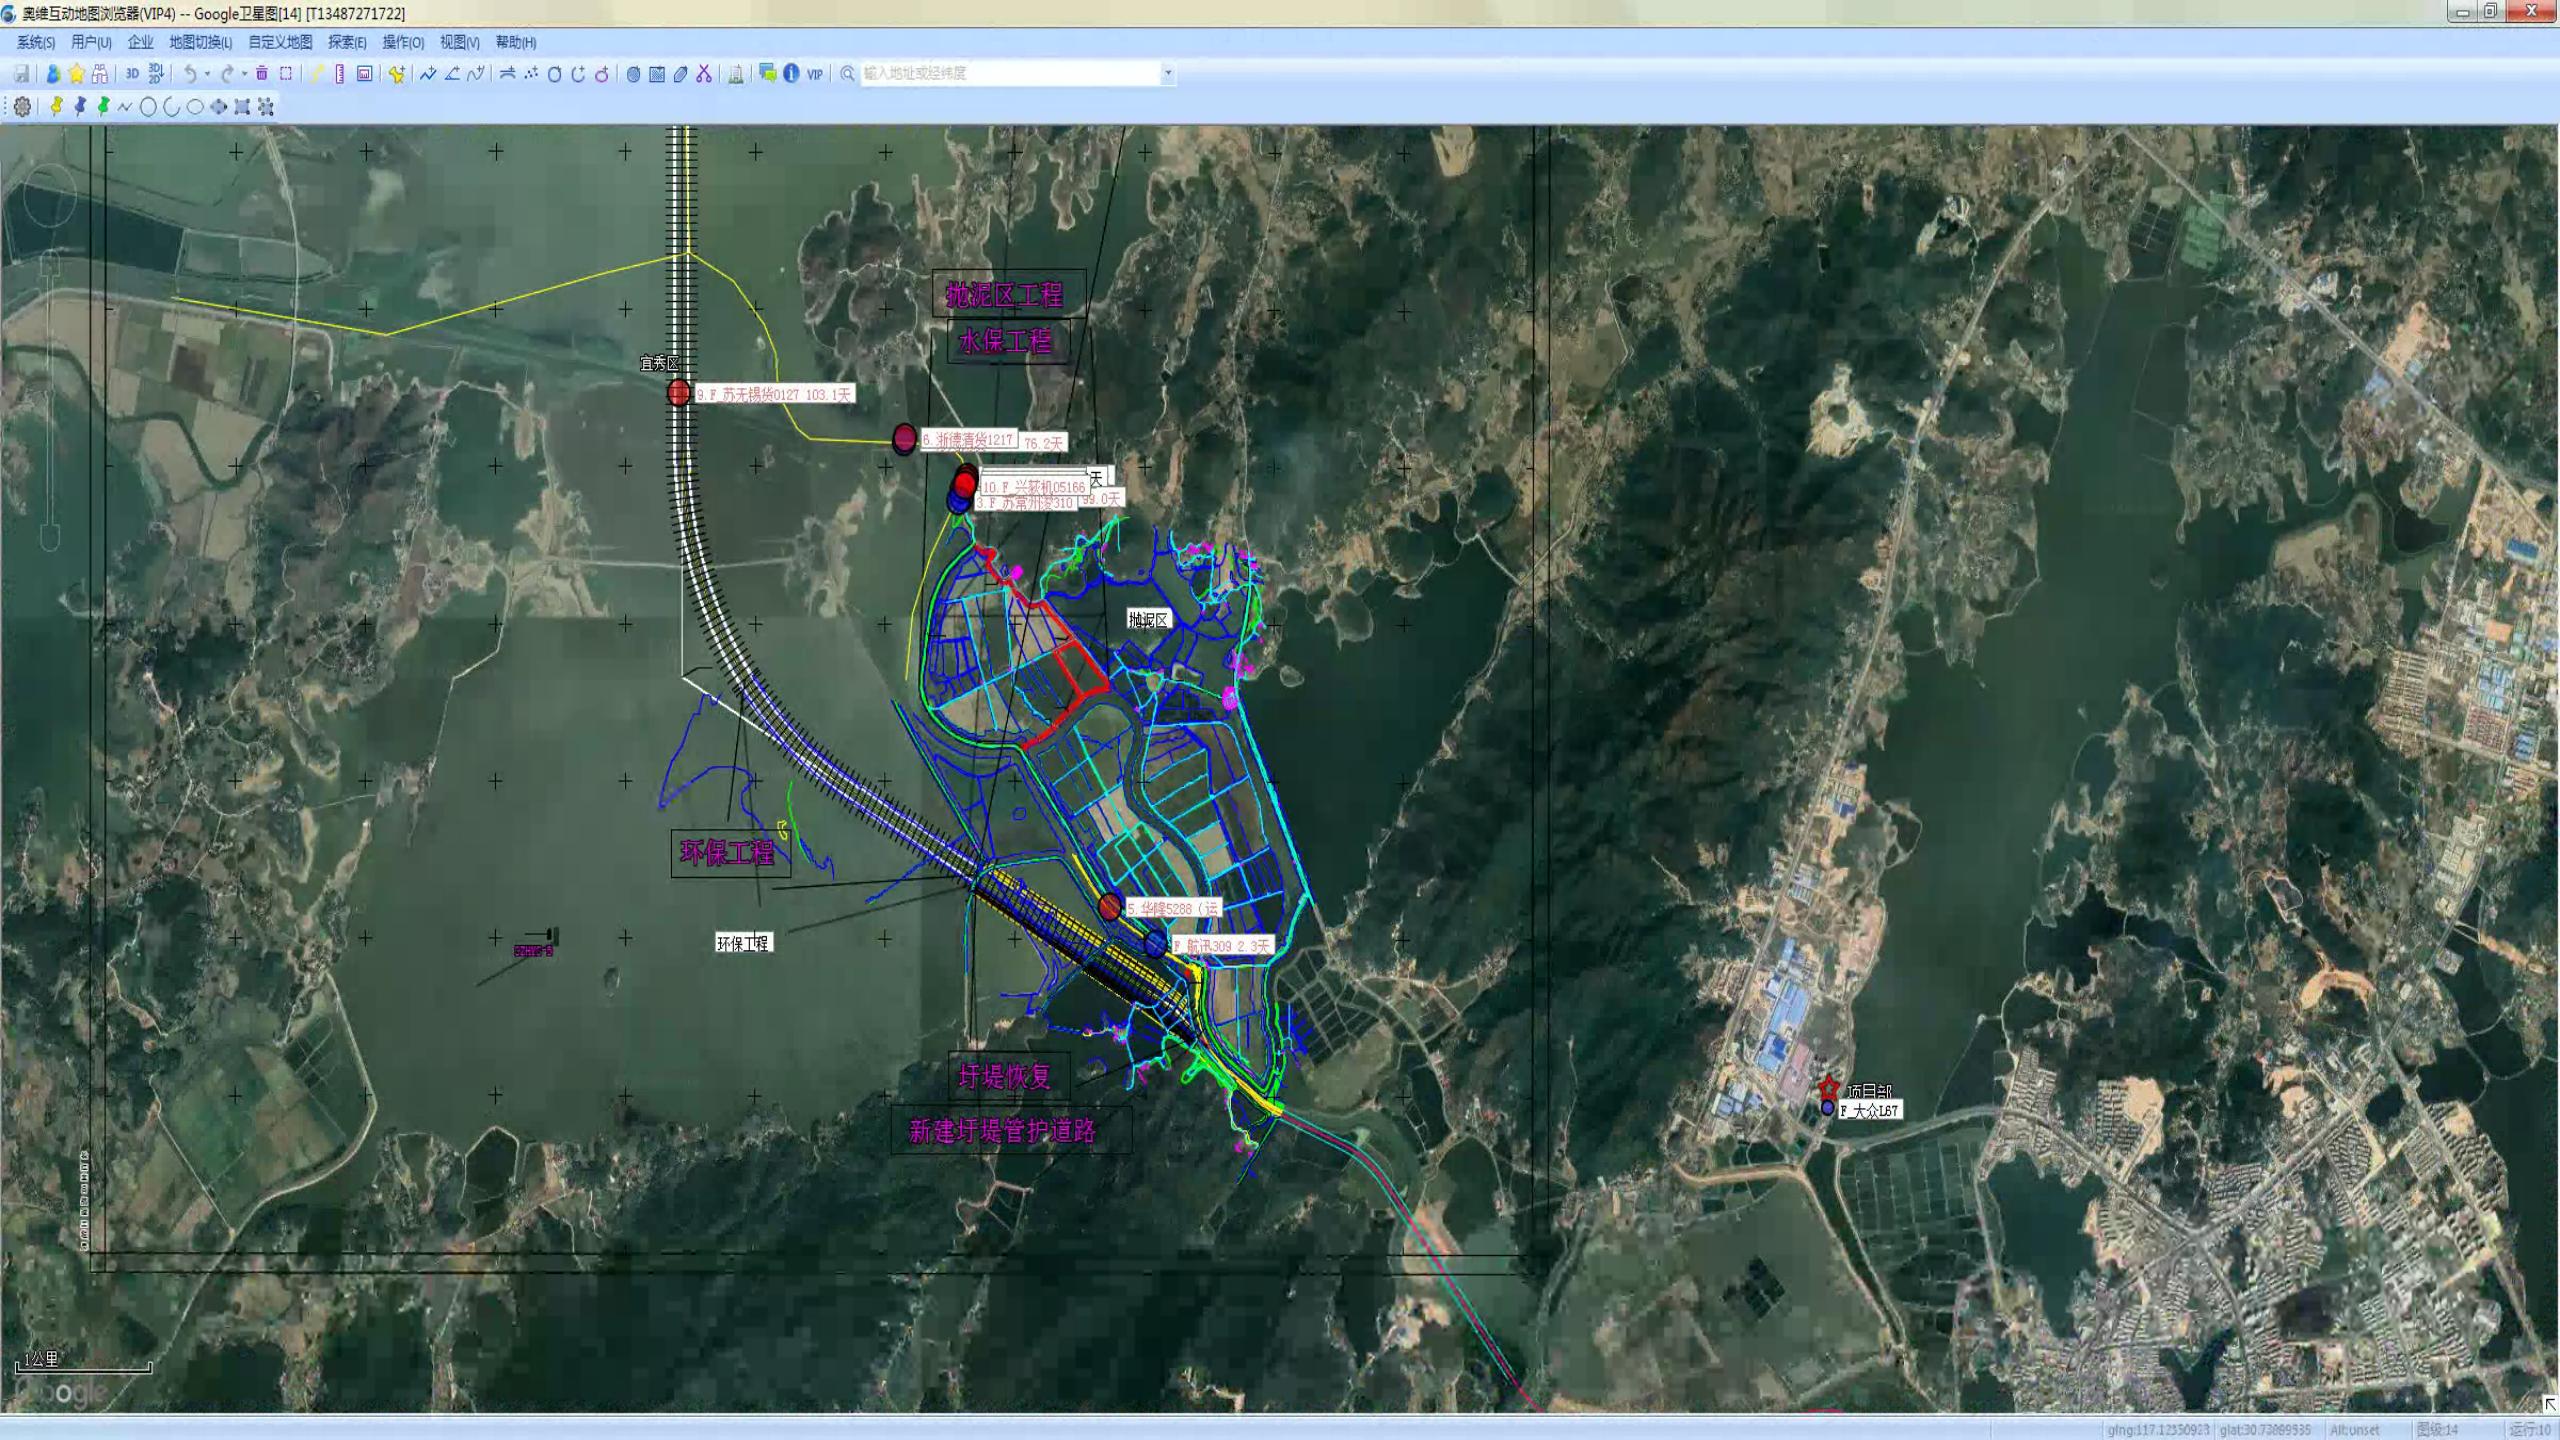Open the address search box dropdown

1167,73
